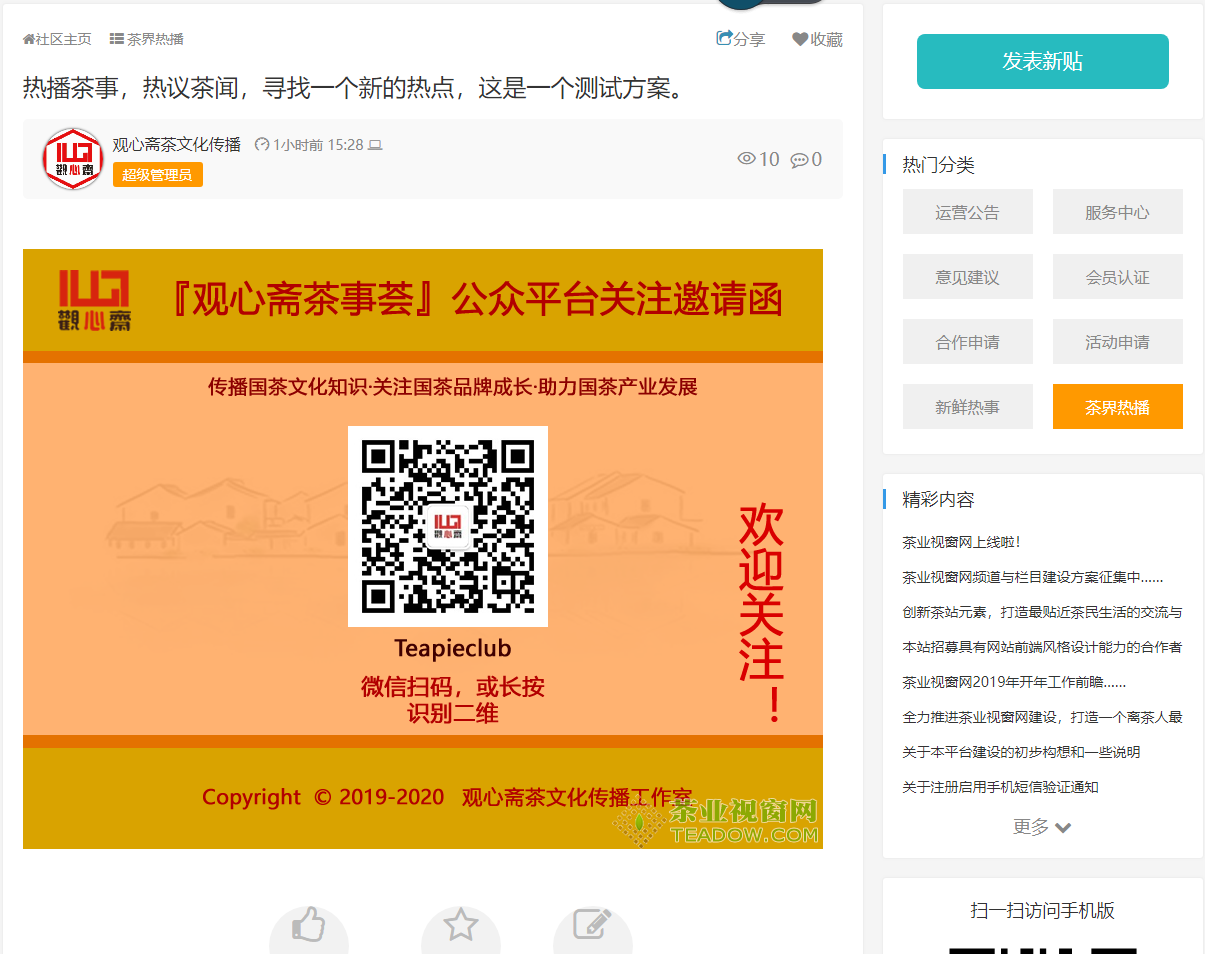Click the author name 观心斋茶文化传播

(176, 145)
